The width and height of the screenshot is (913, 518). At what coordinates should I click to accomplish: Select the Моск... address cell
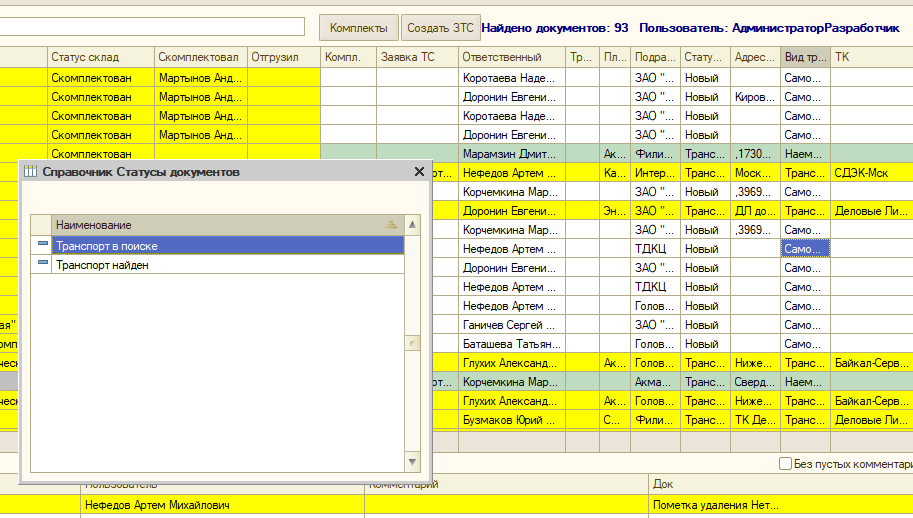tap(755, 173)
